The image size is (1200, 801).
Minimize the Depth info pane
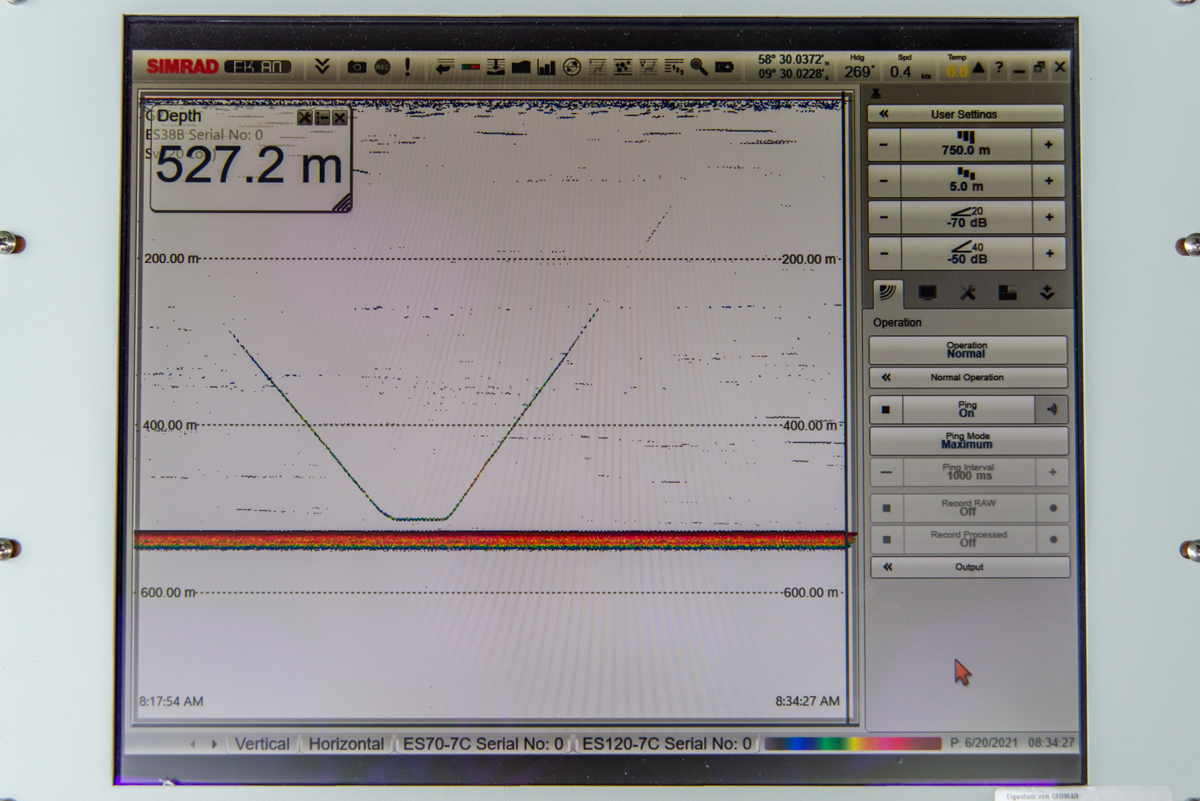click(x=322, y=118)
